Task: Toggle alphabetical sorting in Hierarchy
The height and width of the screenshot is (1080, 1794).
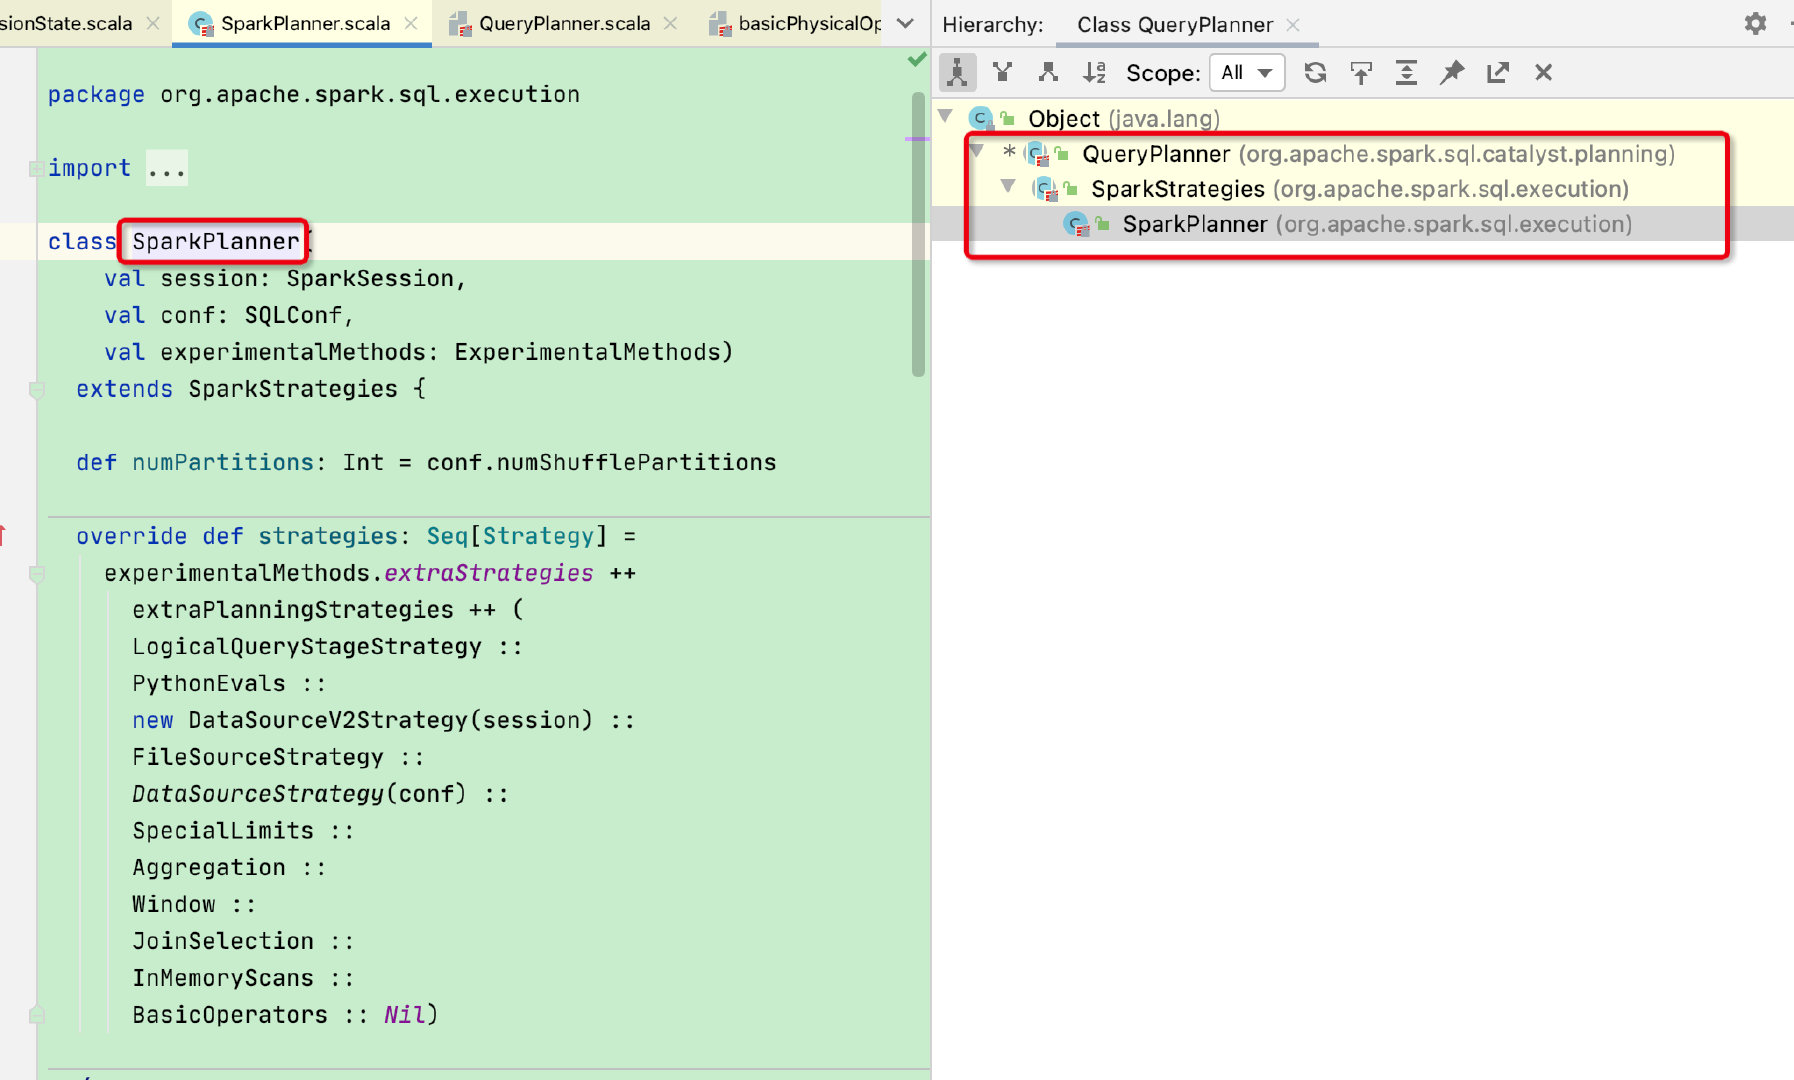Action: coord(1094,72)
